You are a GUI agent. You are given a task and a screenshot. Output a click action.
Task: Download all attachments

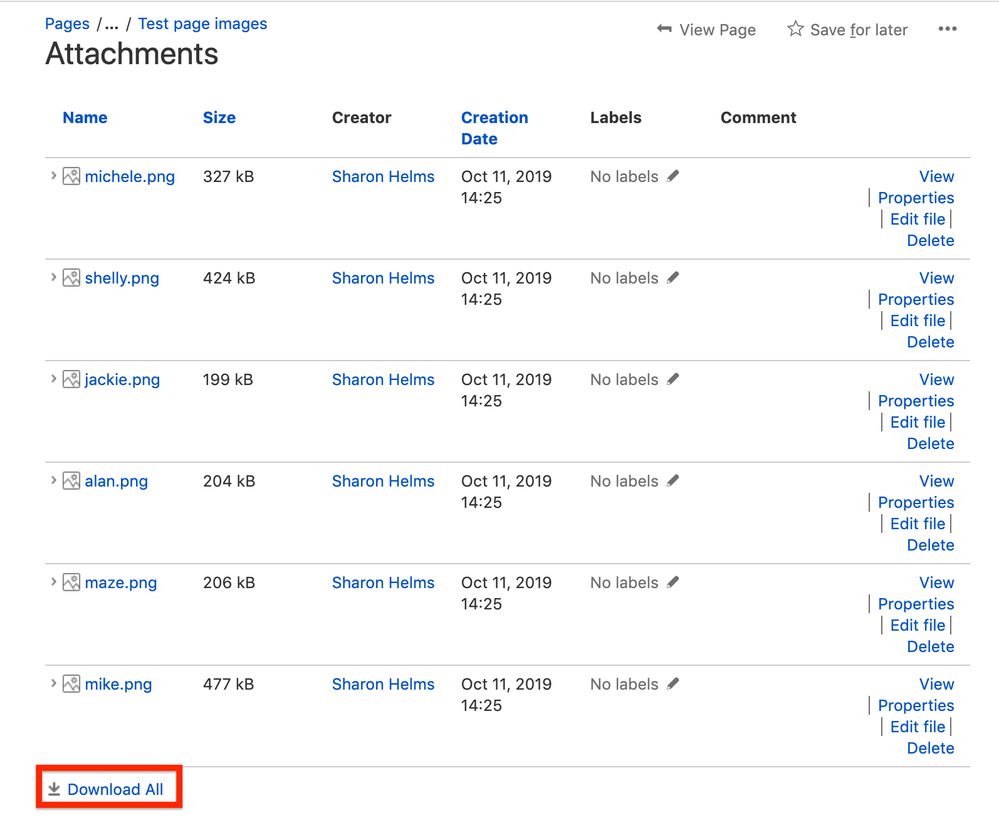point(106,789)
